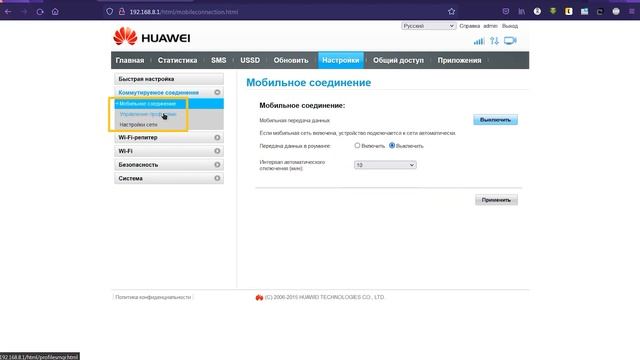Bookmark this page with the star icon
640x360 pixels.
tap(451, 12)
